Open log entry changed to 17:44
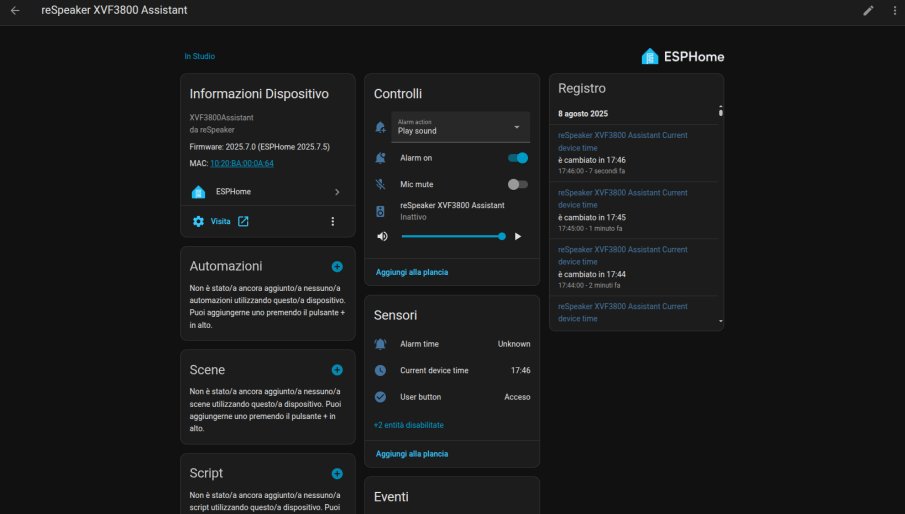This screenshot has height=514, width=905. point(635,267)
